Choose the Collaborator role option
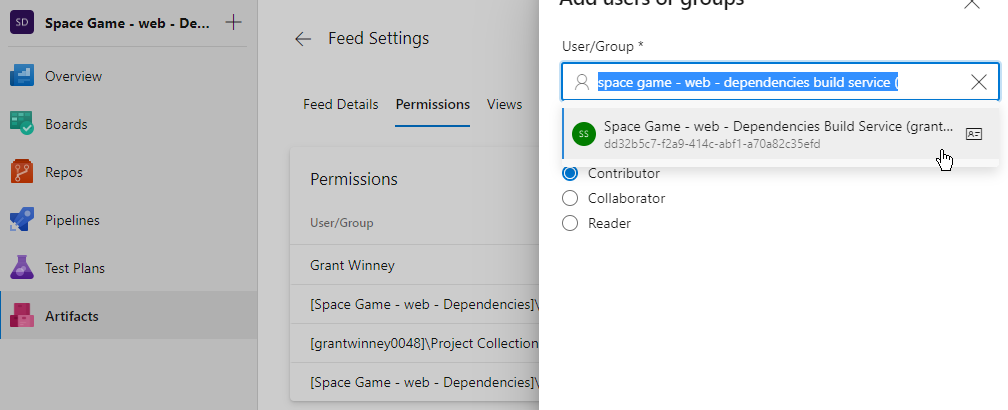Viewport: 1008px width, 410px height. point(571,198)
